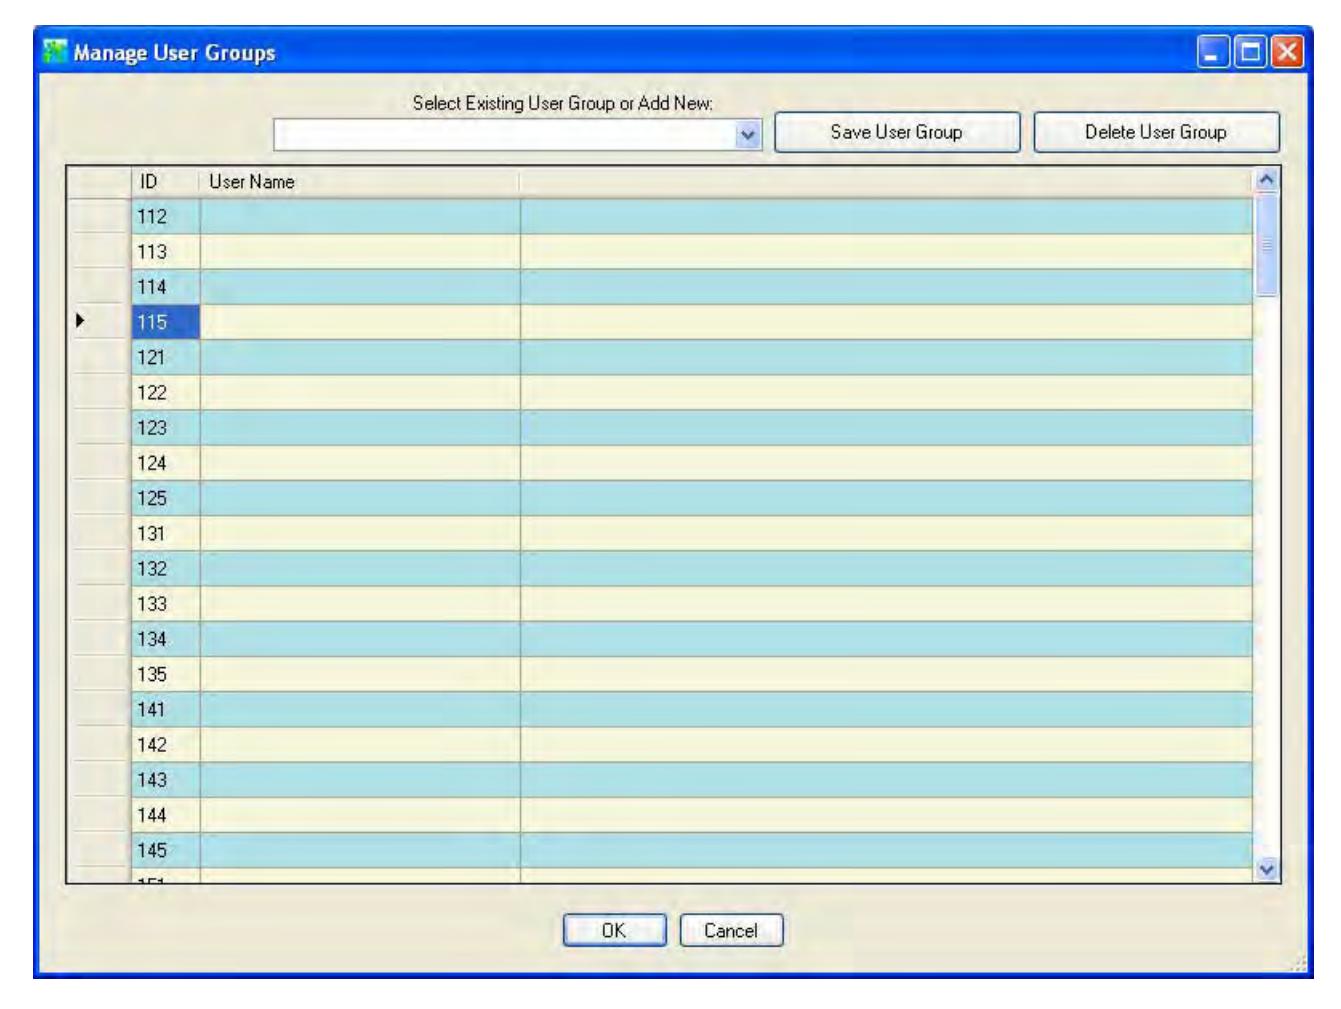
Task: Click the scrollbar up arrow
Action: click(x=1267, y=179)
